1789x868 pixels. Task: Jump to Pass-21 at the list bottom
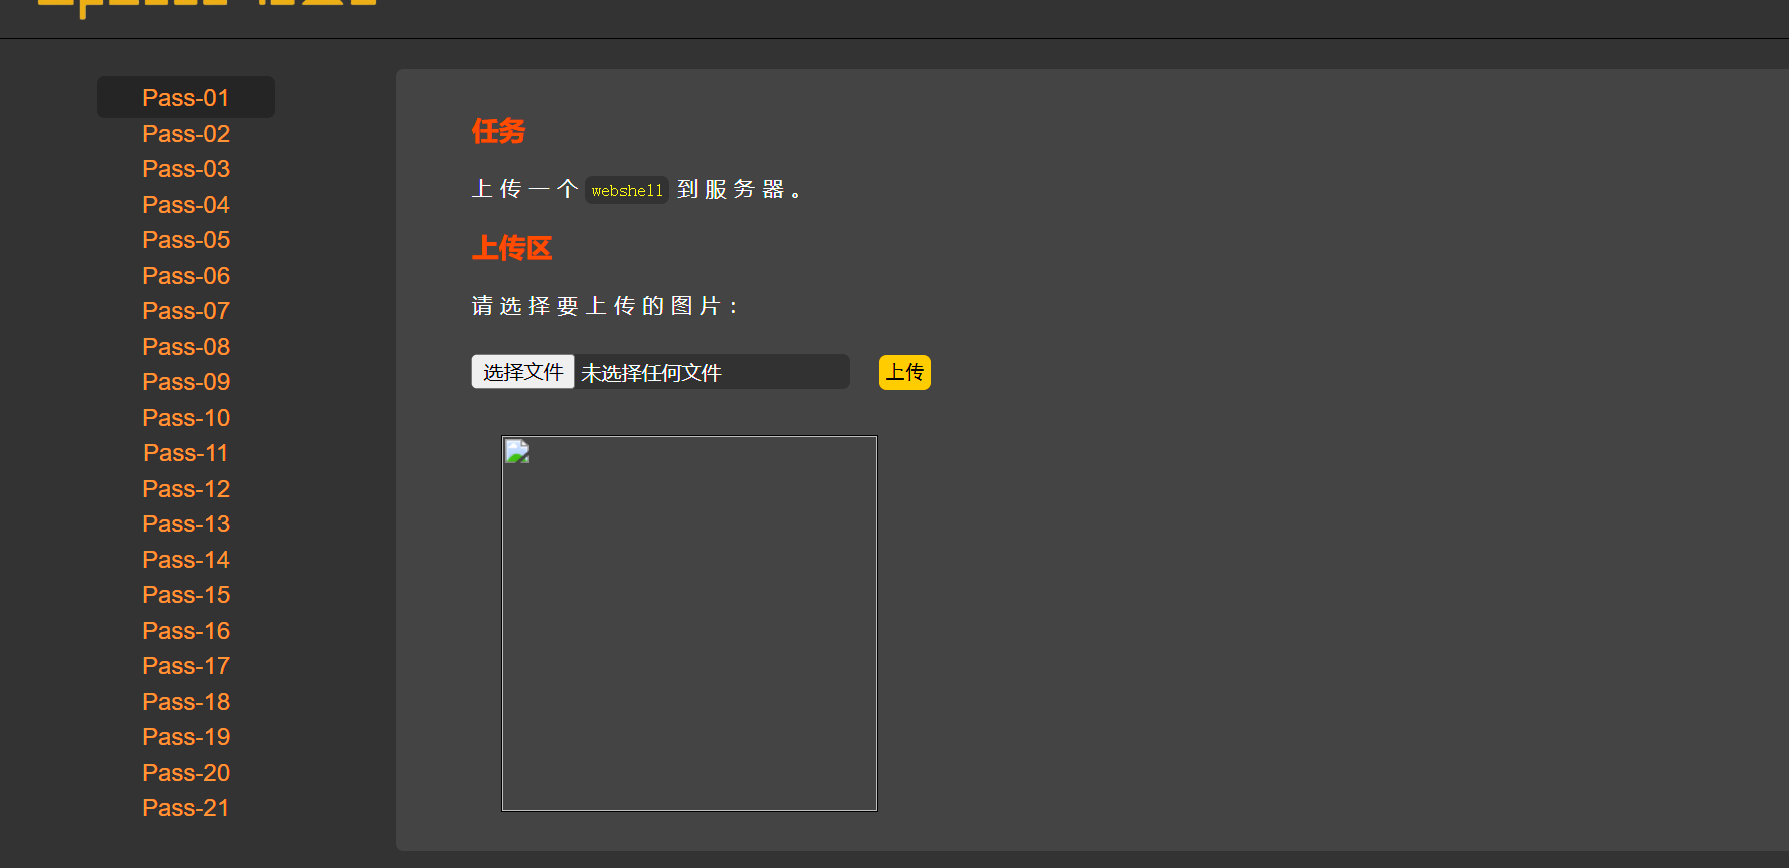(186, 808)
